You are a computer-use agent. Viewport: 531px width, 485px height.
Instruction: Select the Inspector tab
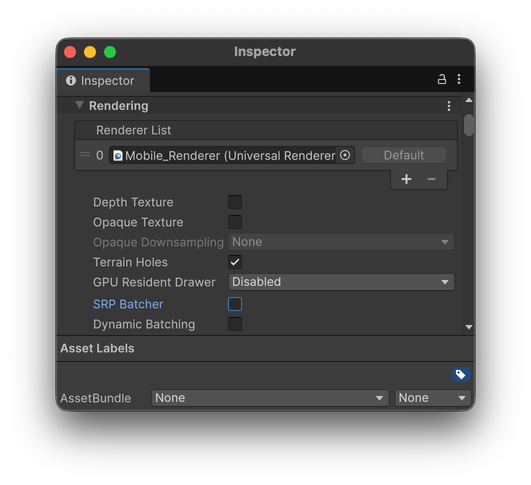click(103, 81)
